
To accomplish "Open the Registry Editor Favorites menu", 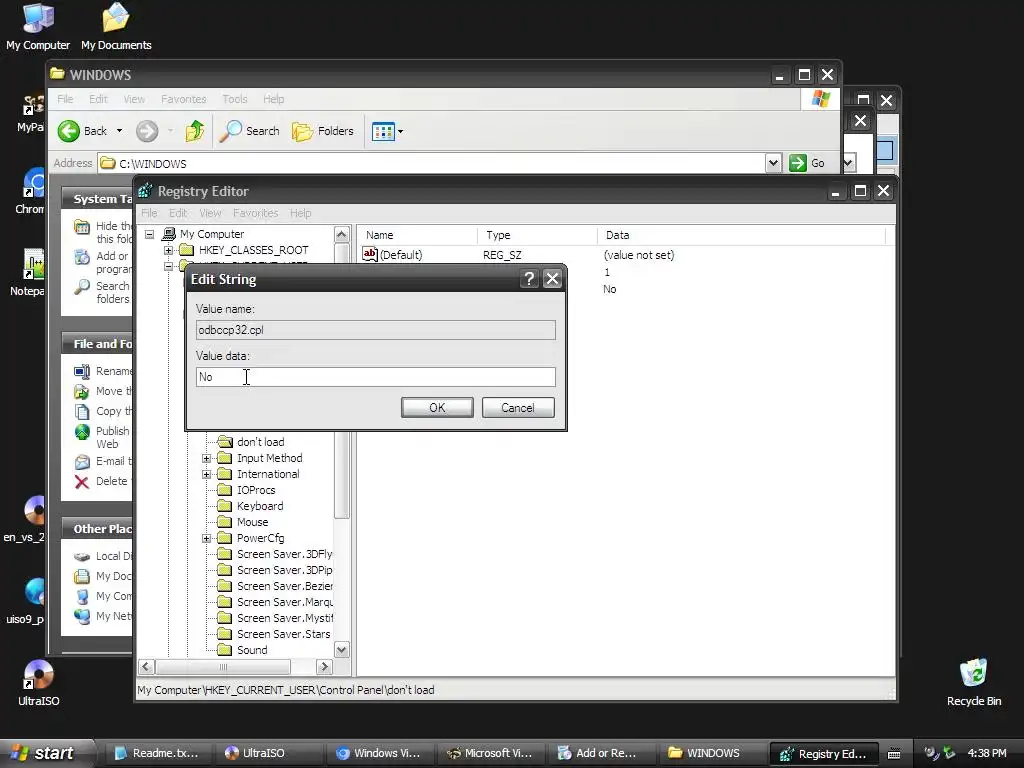I will pos(255,213).
